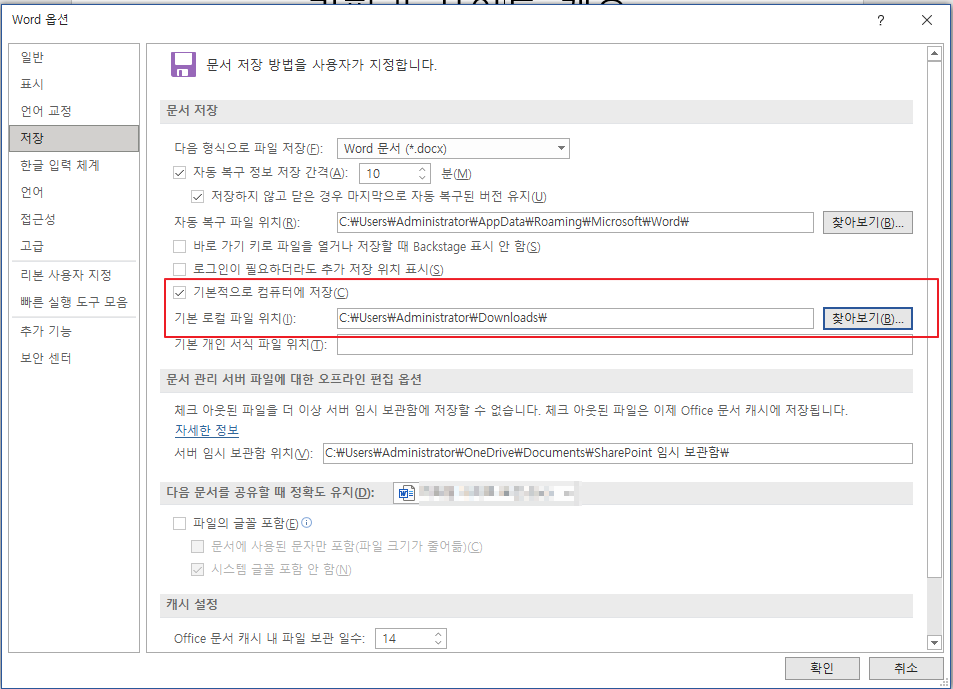
Task: Click the default personal templates location field
Action: [x=625, y=344]
